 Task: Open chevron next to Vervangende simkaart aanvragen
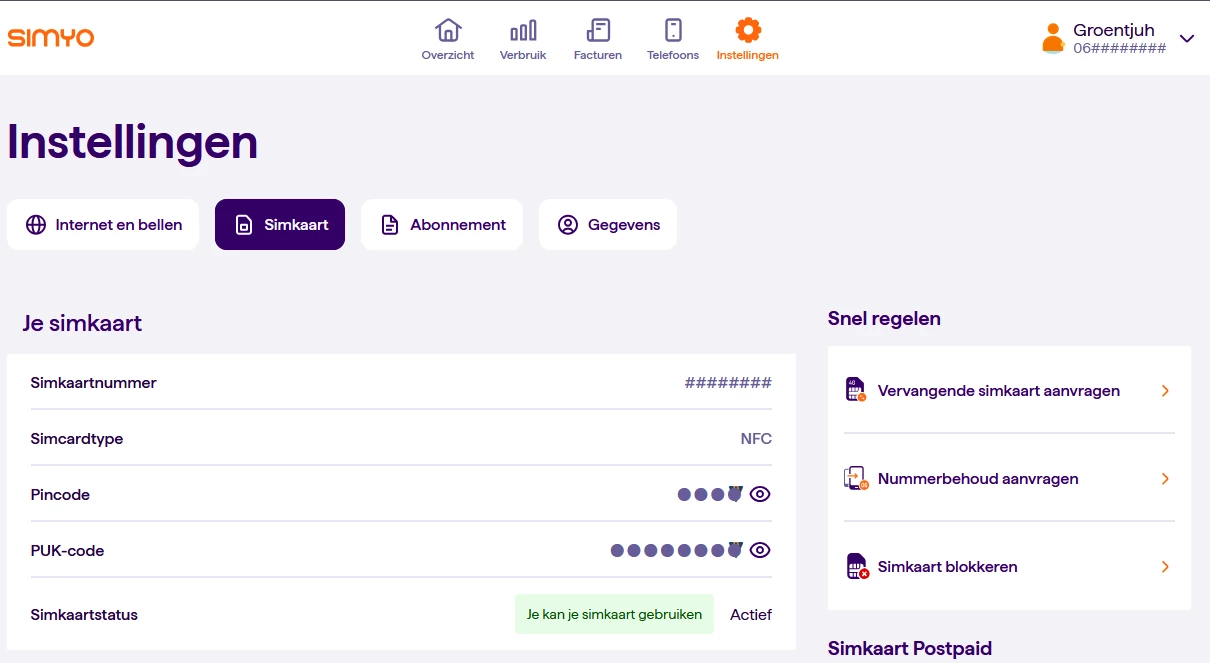coord(1165,391)
